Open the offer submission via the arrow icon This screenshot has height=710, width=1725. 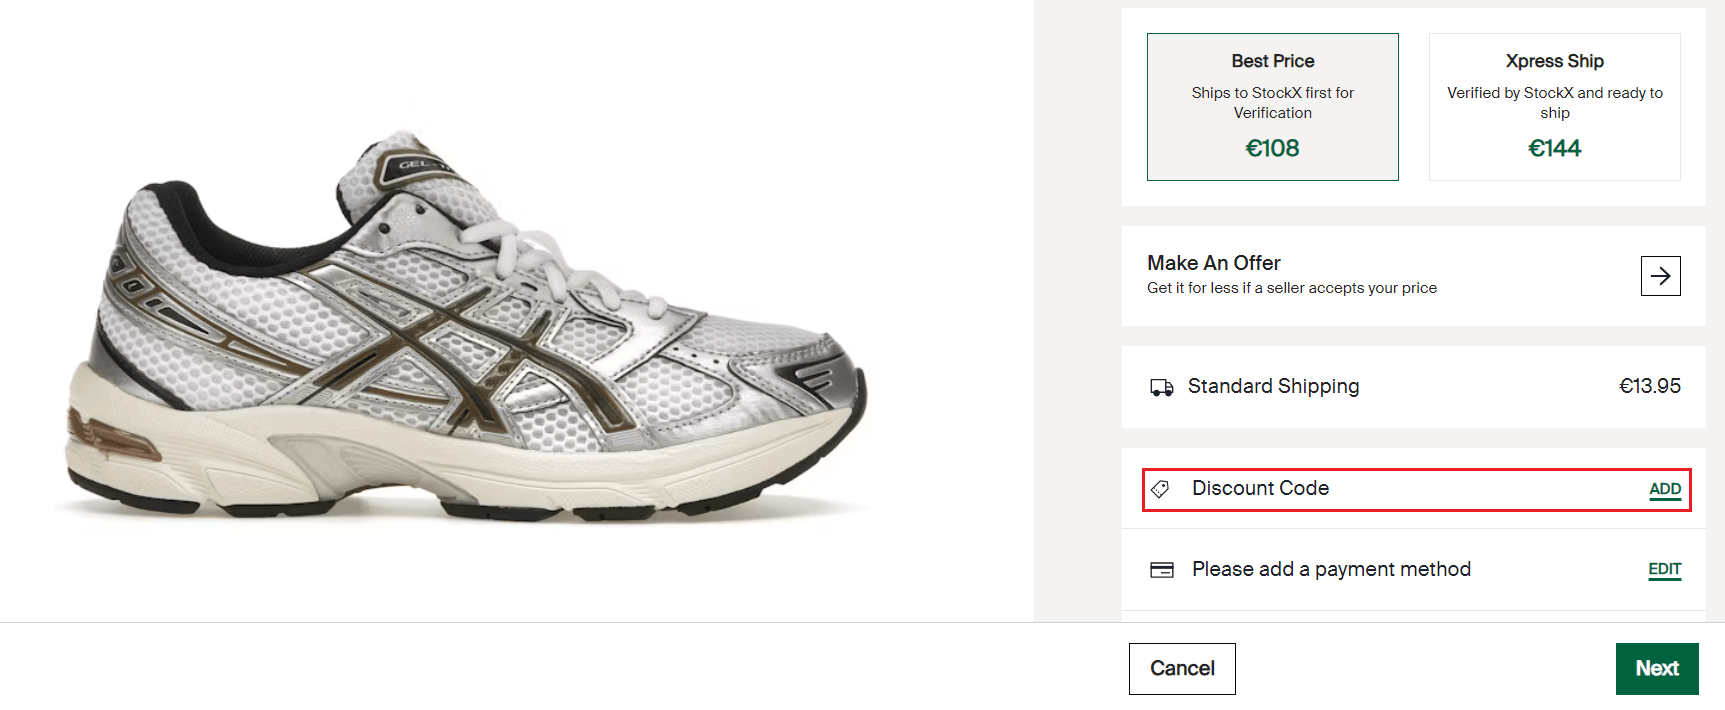coord(1660,276)
